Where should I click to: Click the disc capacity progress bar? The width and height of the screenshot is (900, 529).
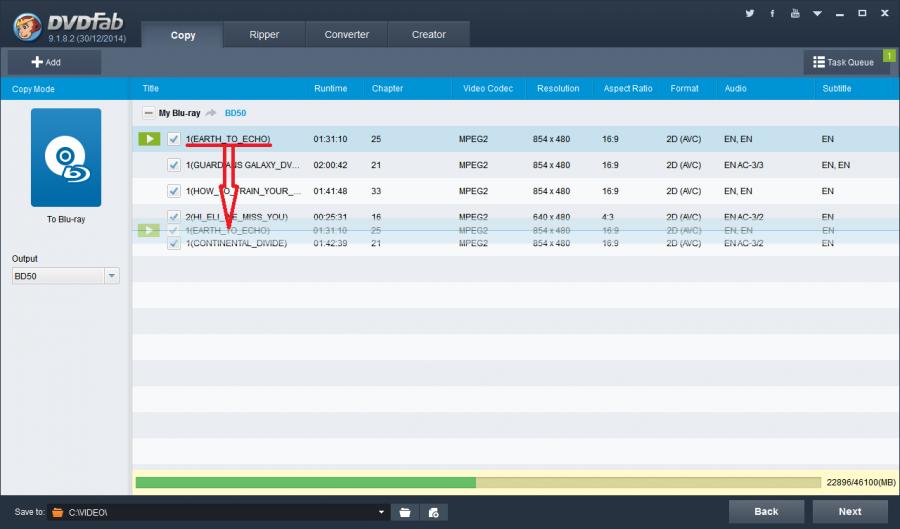pos(478,483)
